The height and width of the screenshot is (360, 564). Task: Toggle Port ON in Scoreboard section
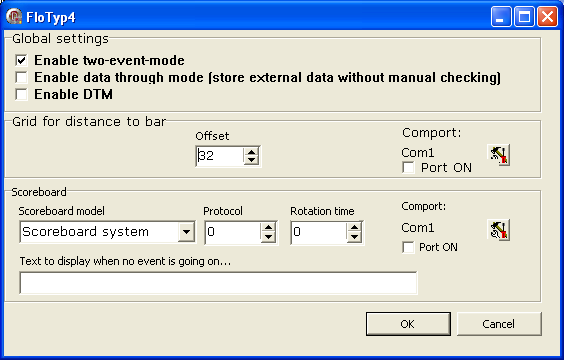408,247
